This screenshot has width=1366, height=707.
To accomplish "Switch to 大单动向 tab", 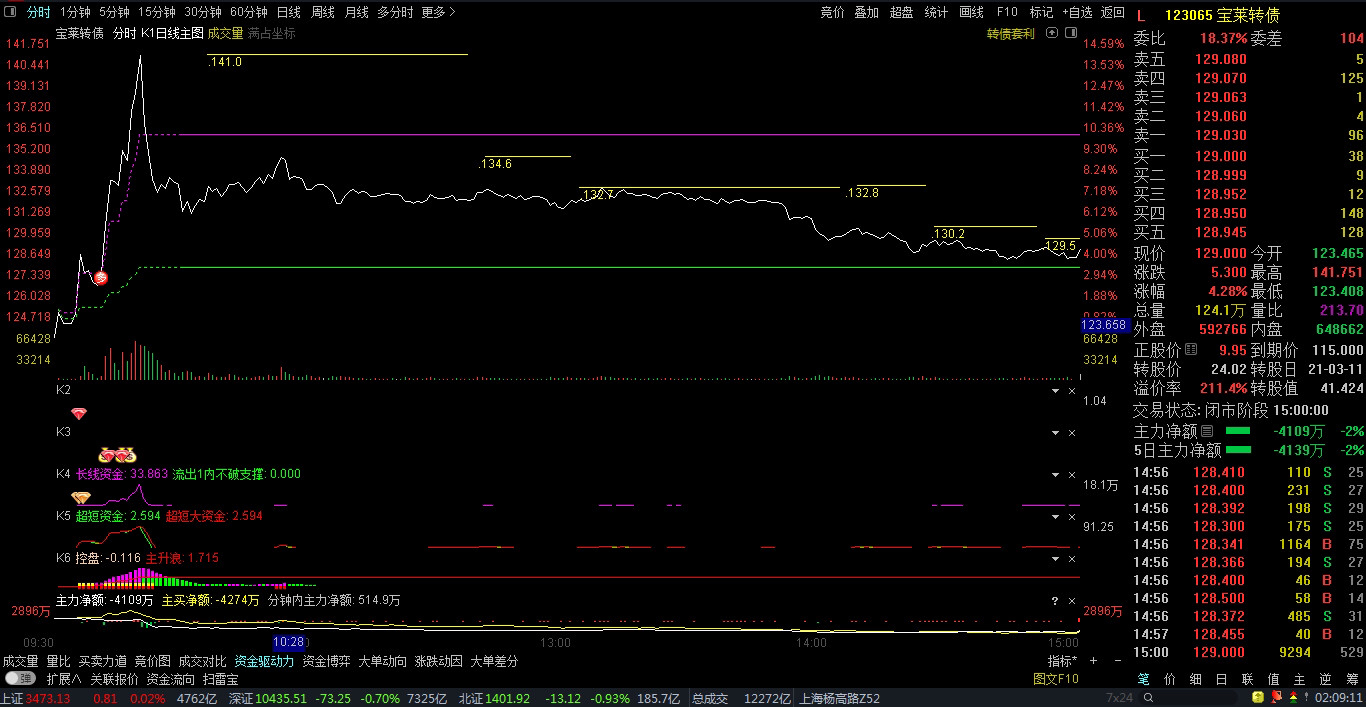I will [x=382, y=661].
